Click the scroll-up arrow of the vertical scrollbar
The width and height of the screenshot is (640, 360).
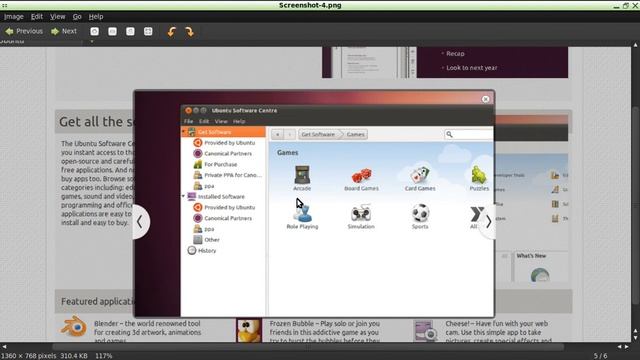pyautogui.click(x=636, y=44)
